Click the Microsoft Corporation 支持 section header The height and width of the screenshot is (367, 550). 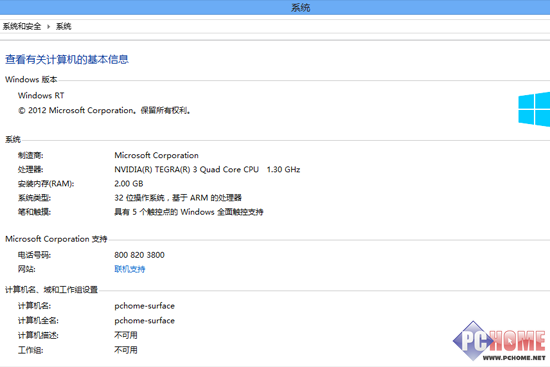(56, 239)
